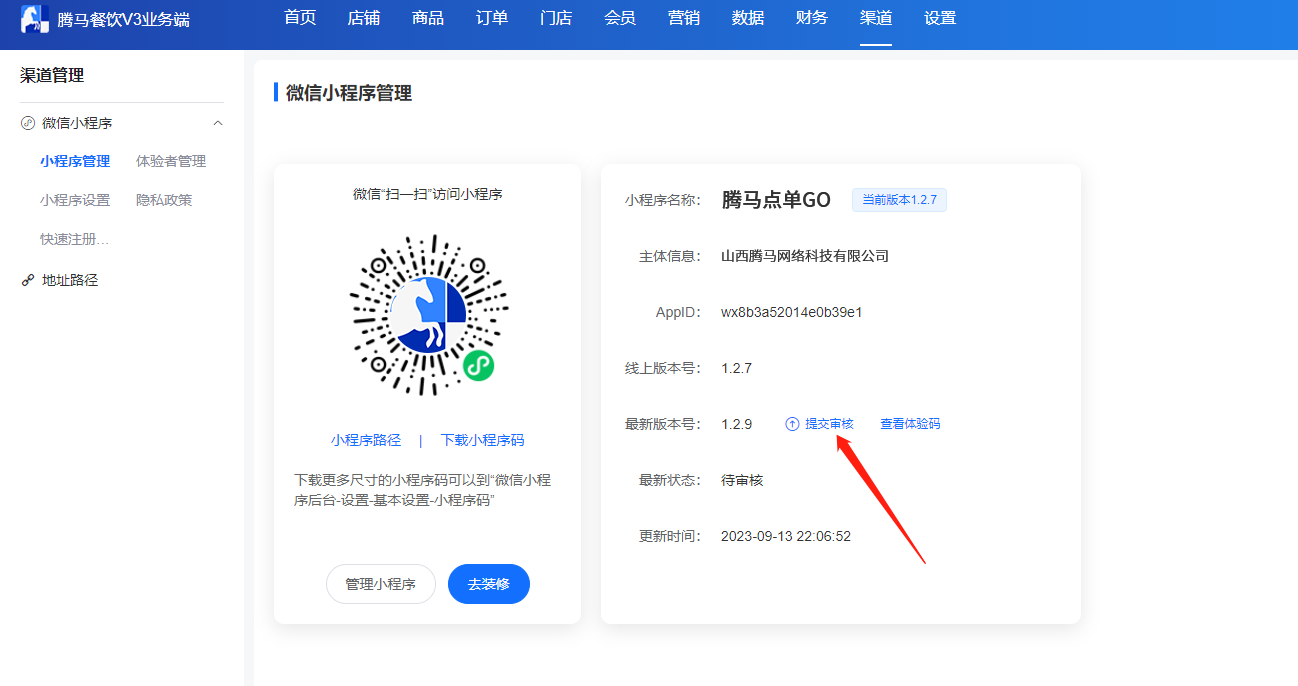Click the 最新状态 field label
Image resolution: width=1298 pixels, height=686 pixels.
click(670, 480)
